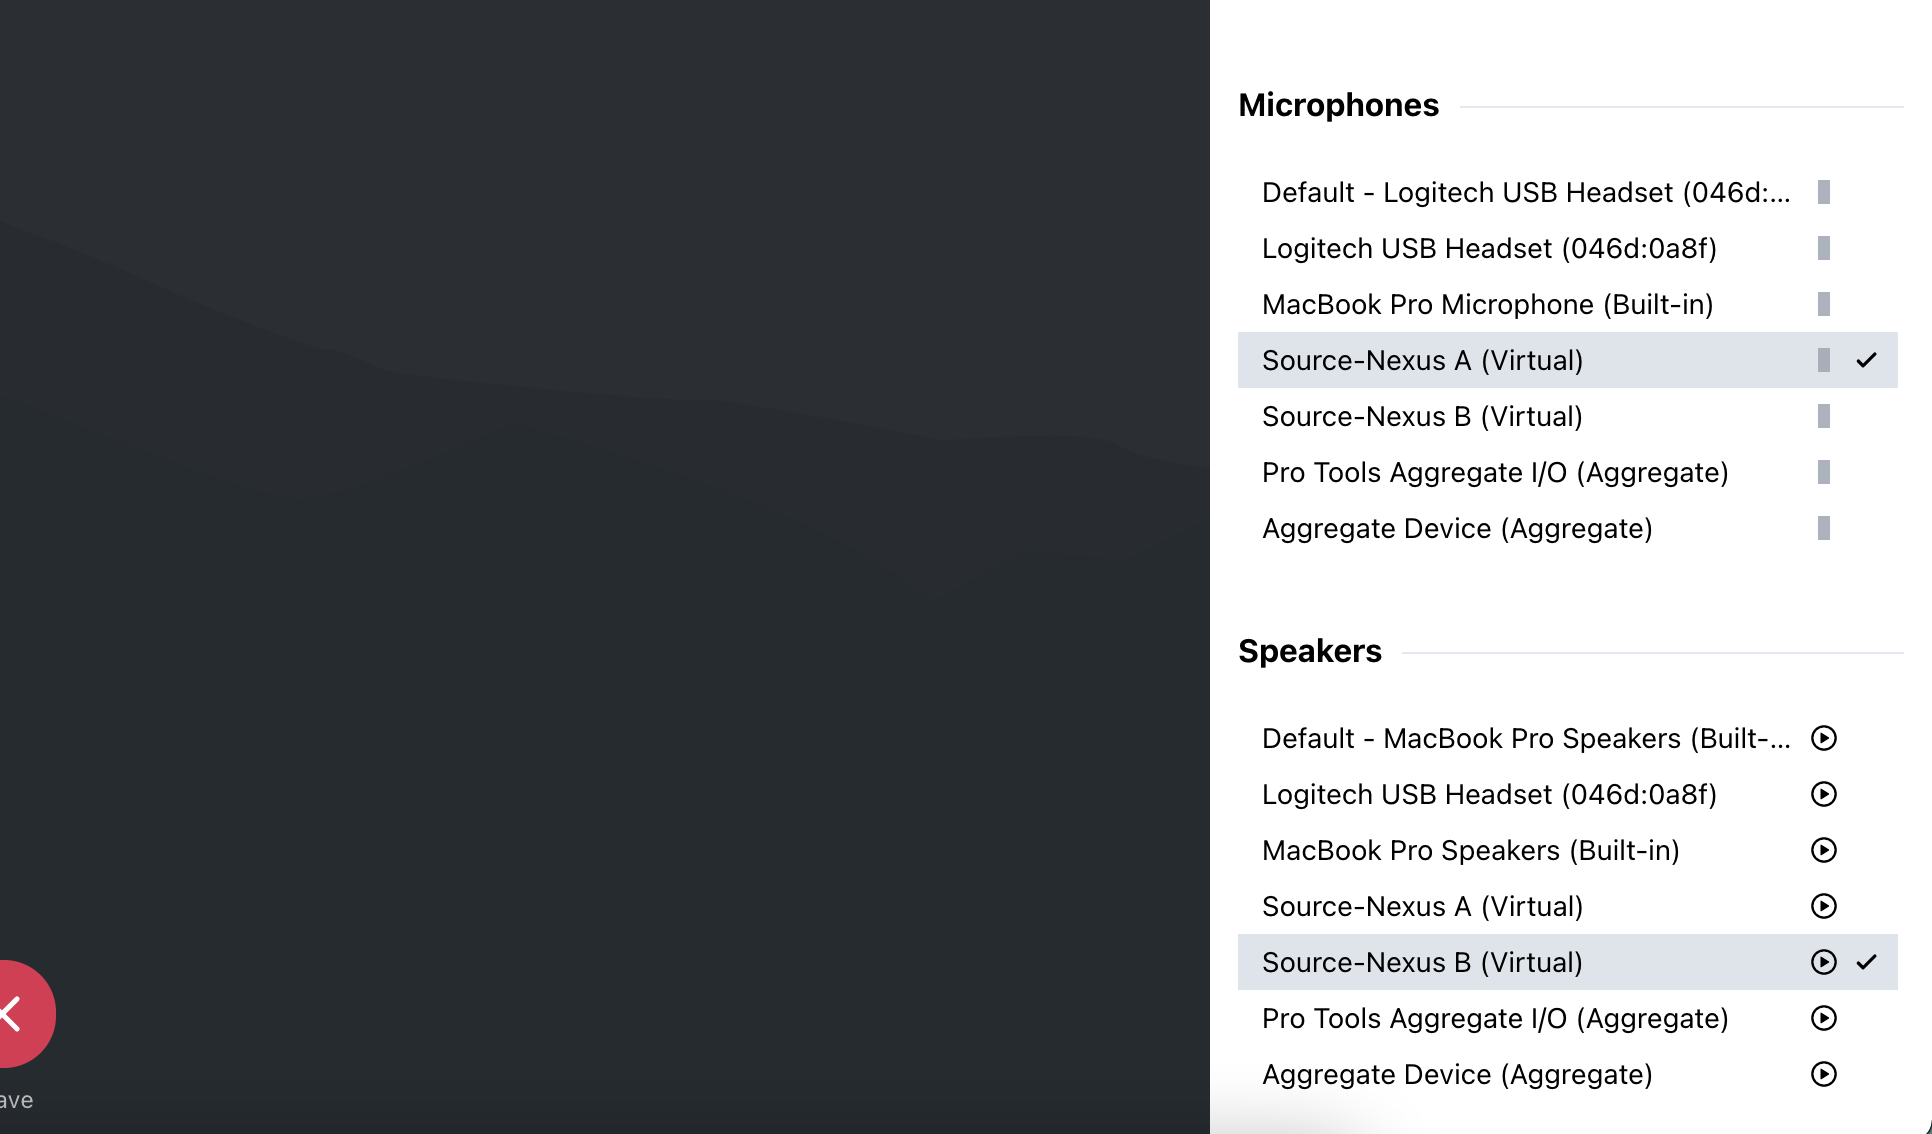Switch microphone to Source-Nexus B (Virtual)
The width and height of the screenshot is (1932, 1134).
(x=1422, y=416)
